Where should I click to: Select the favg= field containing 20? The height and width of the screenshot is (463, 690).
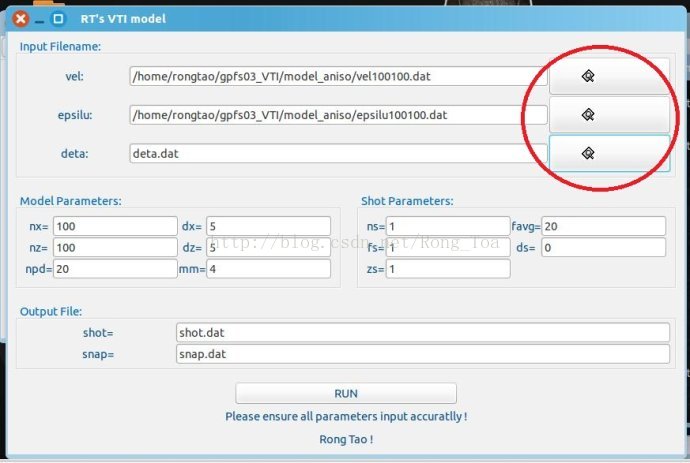point(603,226)
